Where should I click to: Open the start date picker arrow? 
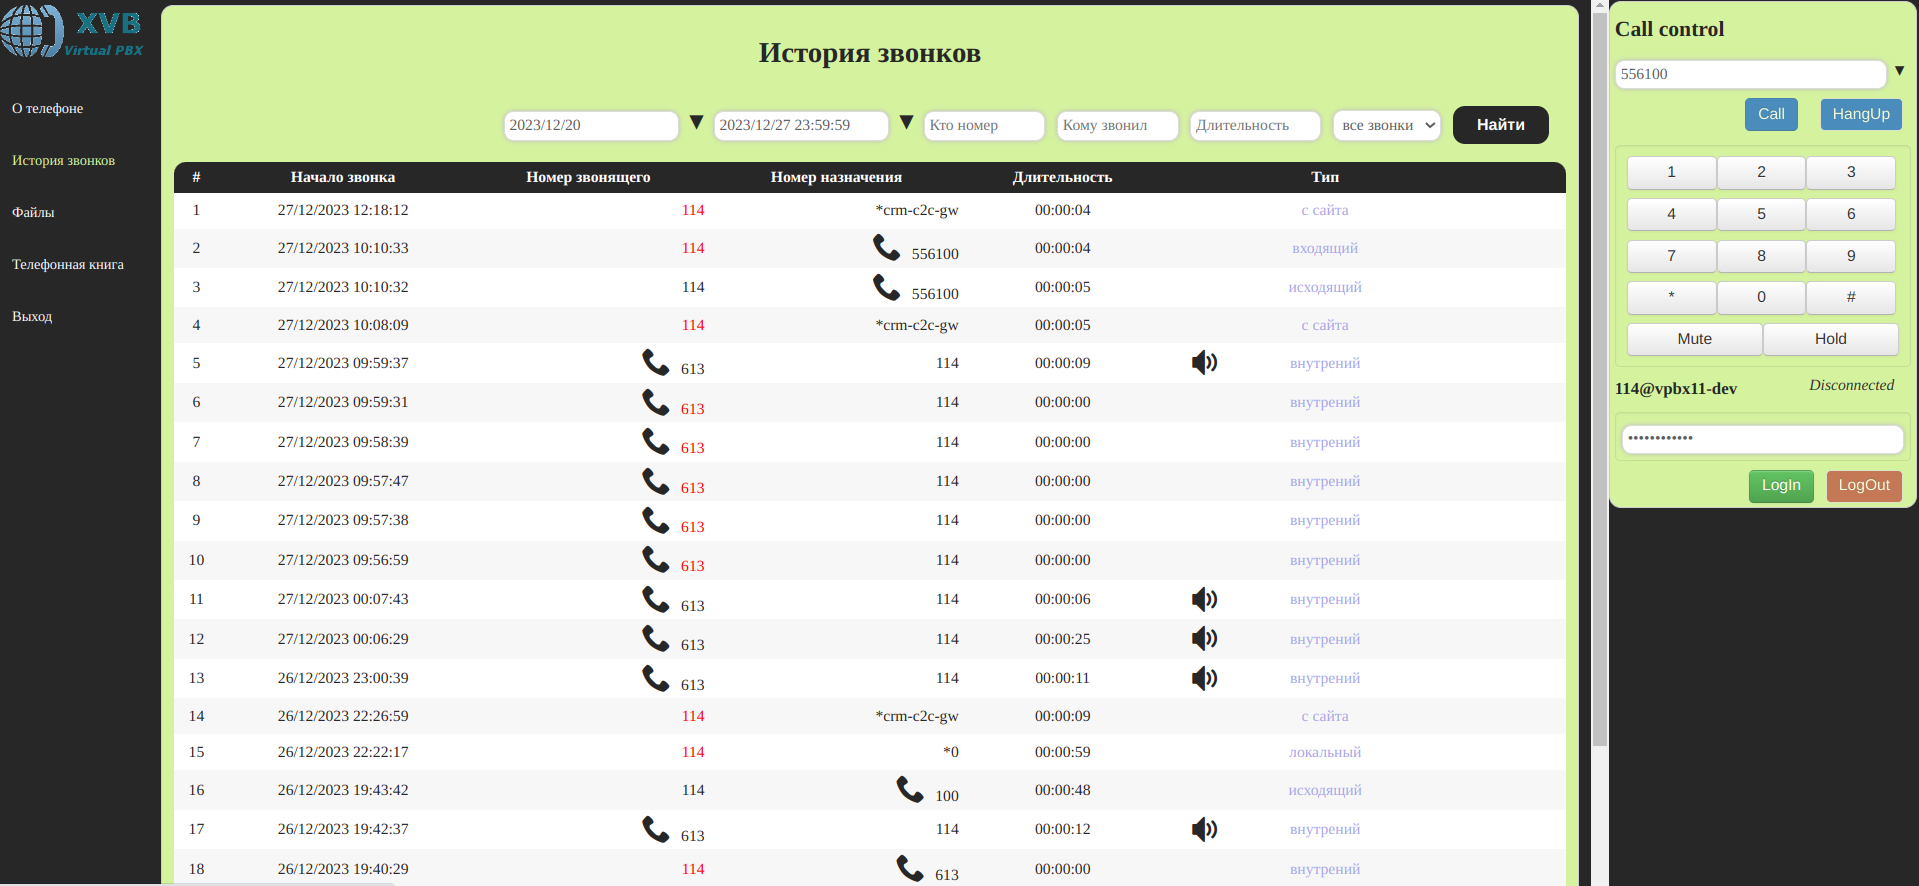pyautogui.click(x=697, y=123)
